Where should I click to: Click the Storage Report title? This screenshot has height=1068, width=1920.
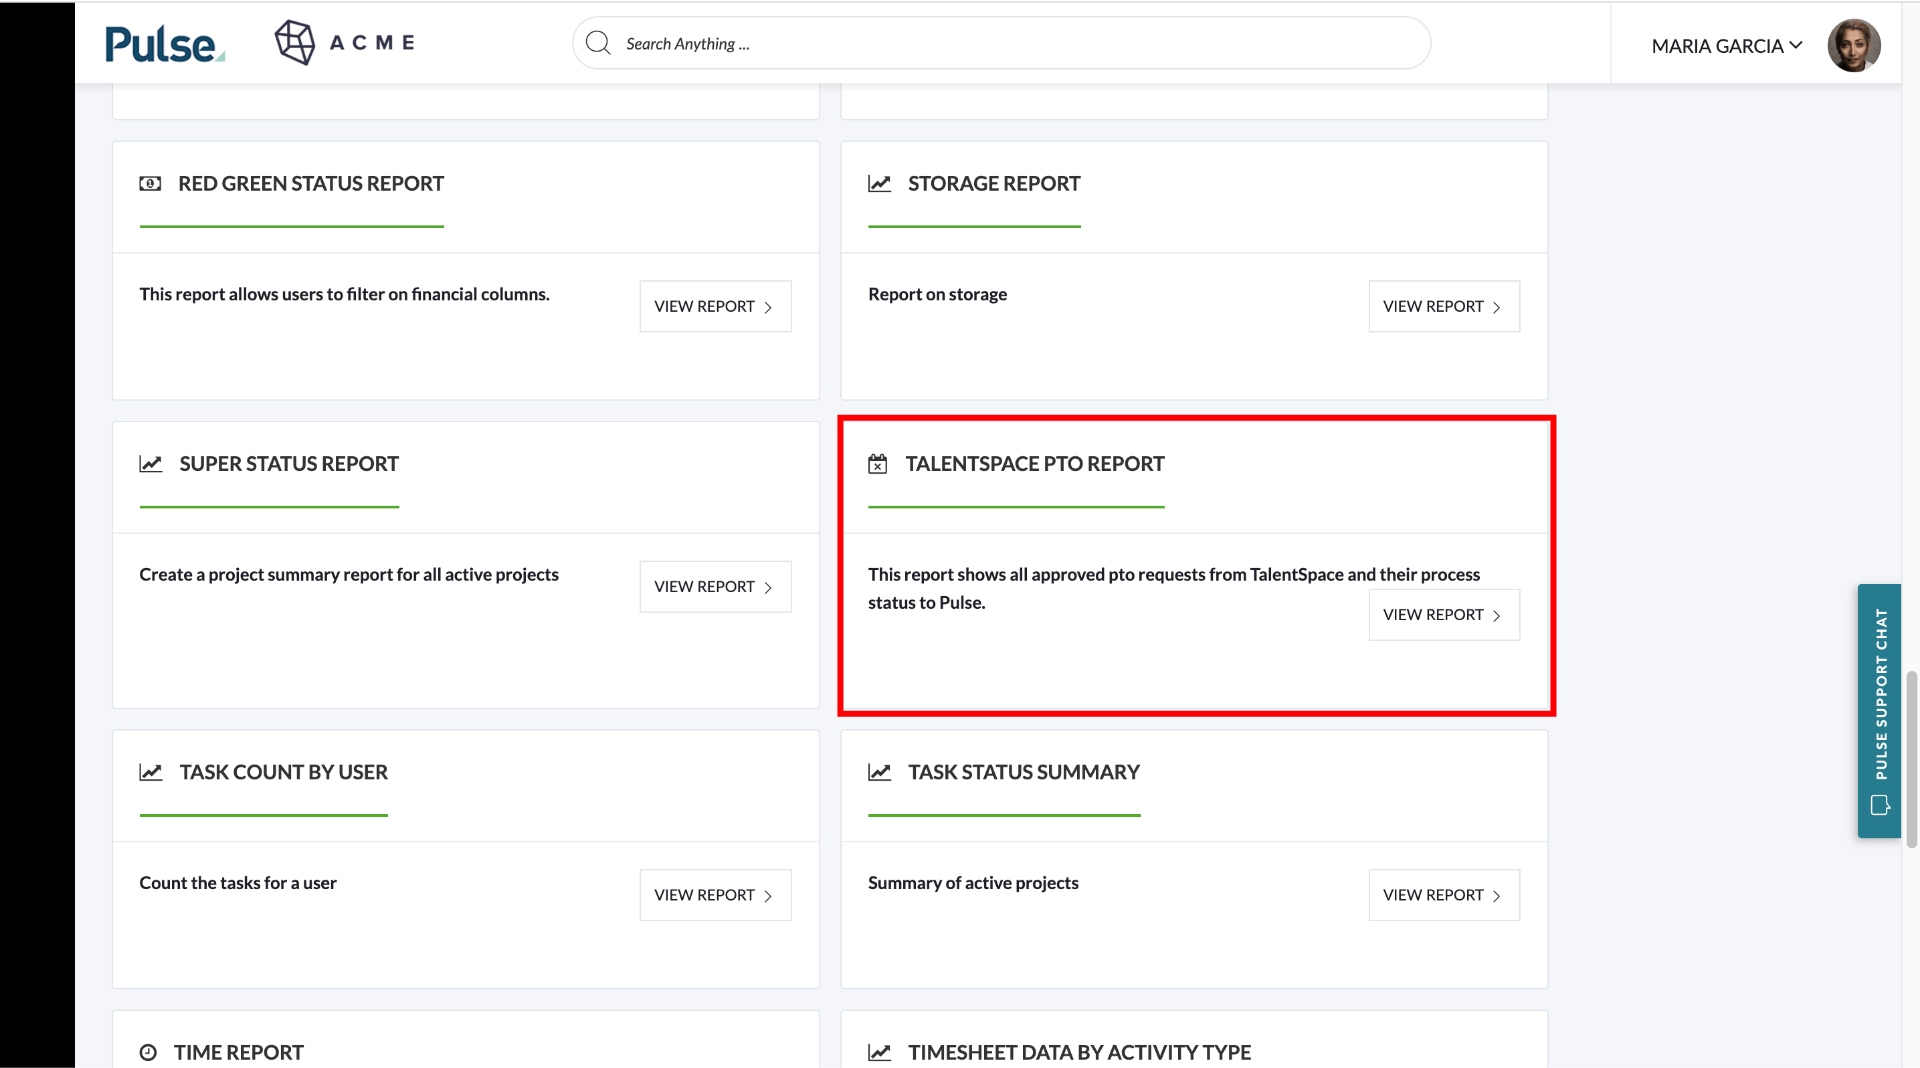994,184
